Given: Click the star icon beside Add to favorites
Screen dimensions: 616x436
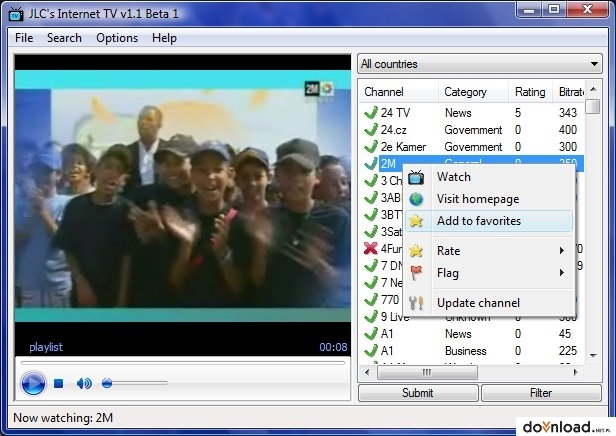Looking at the screenshot, I should [416, 221].
